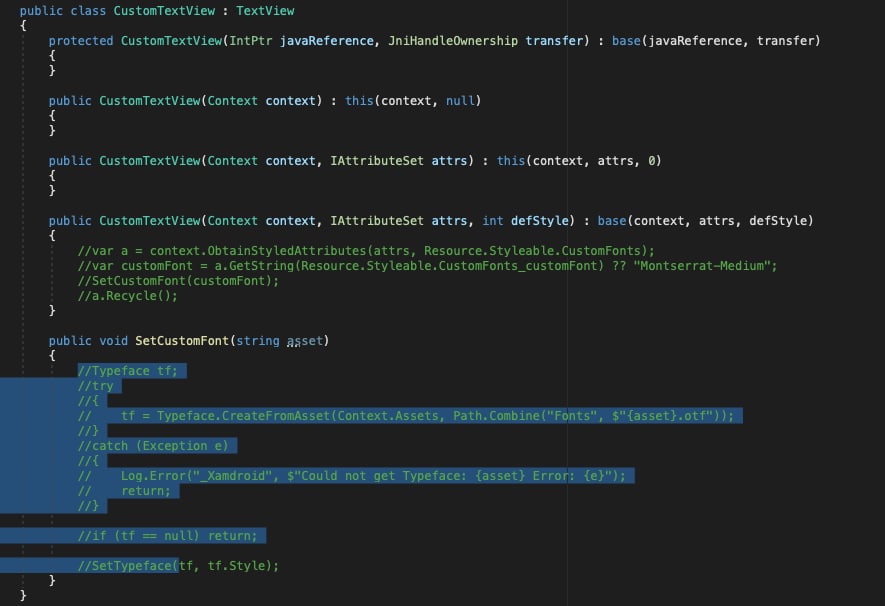Click the class name CustomTextView in the declaration

point(164,11)
